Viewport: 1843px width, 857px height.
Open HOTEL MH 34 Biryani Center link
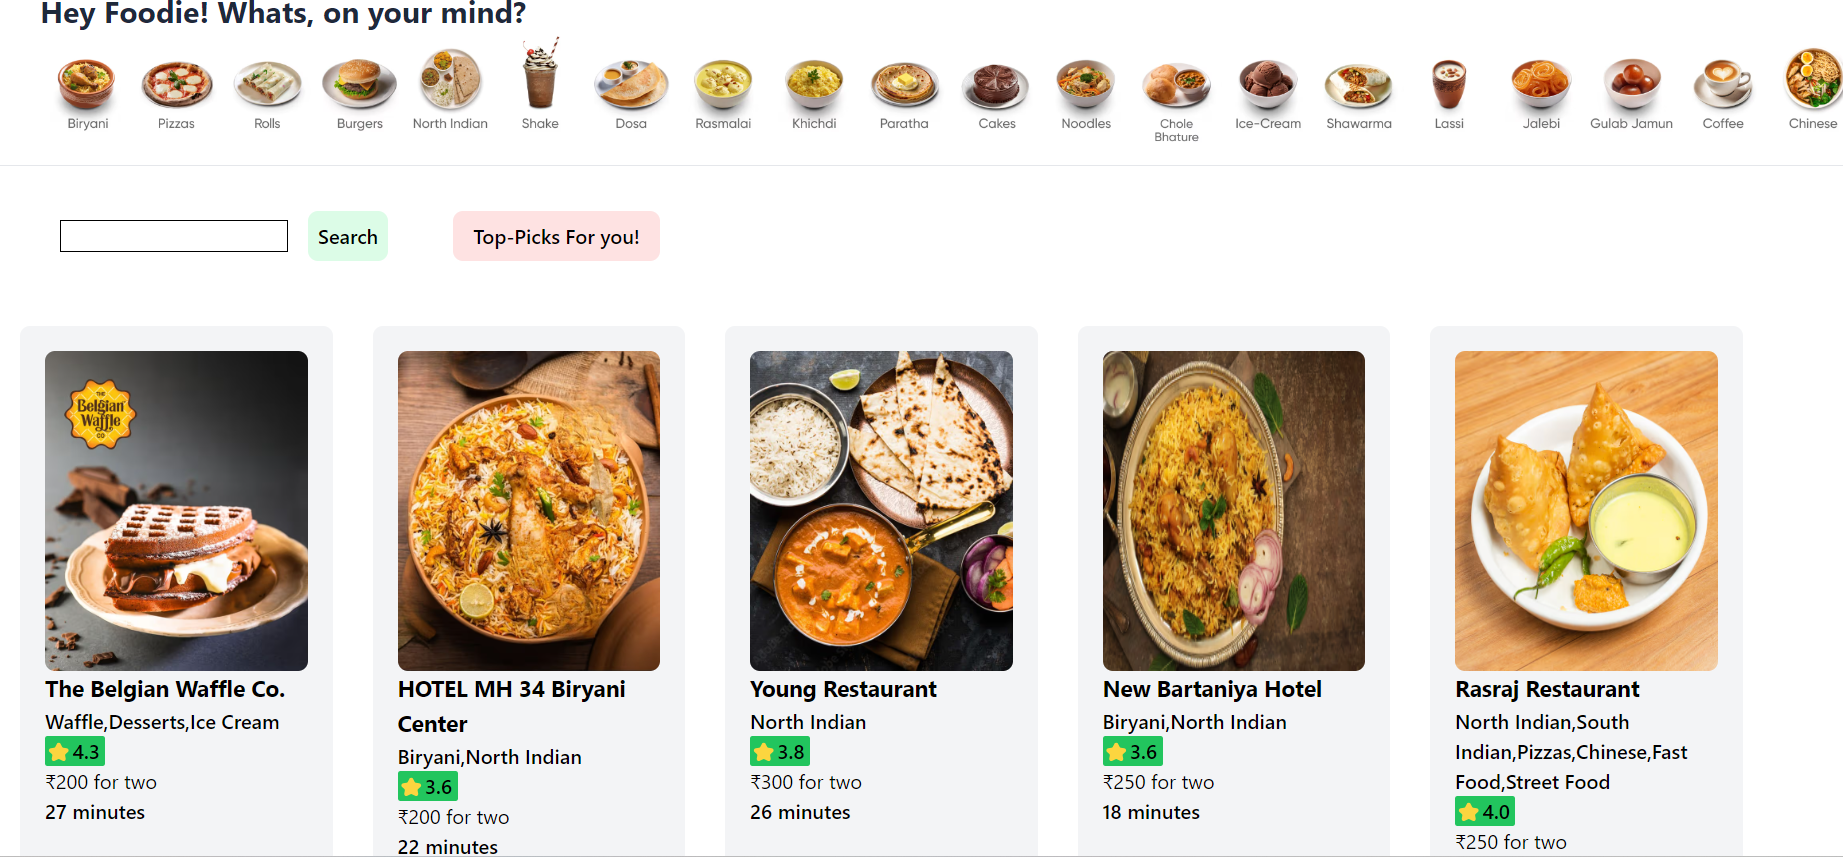pyautogui.click(x=512, y=706)
